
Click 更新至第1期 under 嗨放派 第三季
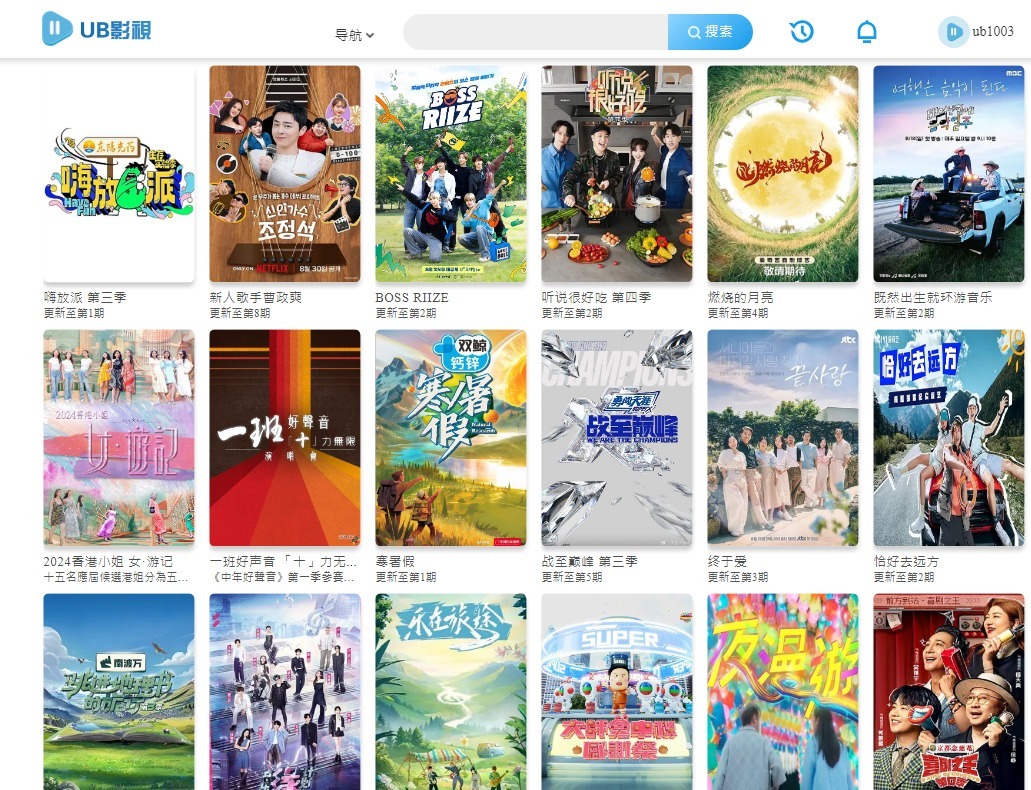[x=74, y=313]
